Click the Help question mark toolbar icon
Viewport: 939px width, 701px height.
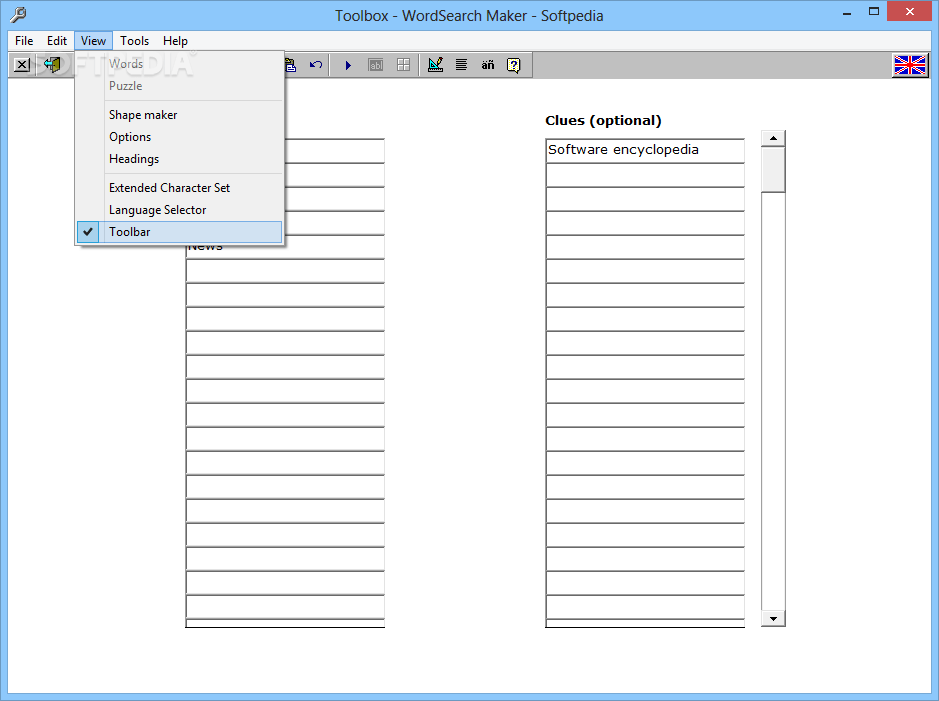tap(513, 65)
